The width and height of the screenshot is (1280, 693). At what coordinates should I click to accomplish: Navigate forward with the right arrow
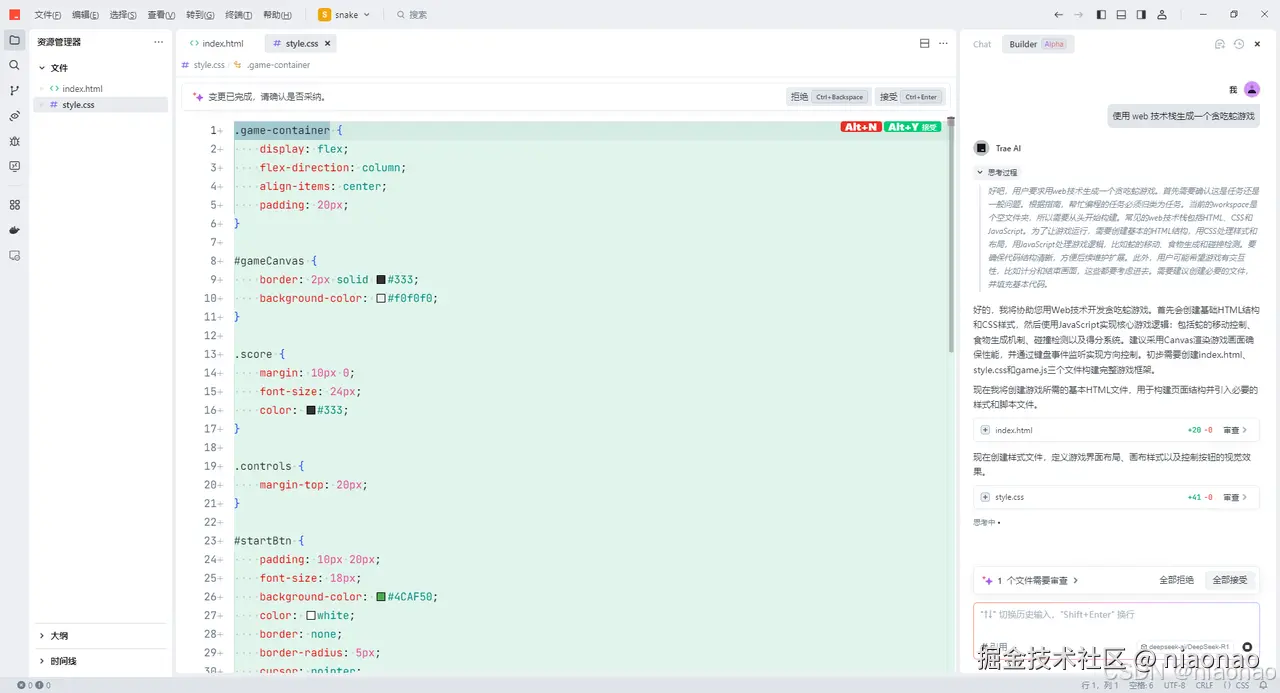(1078, 15)
